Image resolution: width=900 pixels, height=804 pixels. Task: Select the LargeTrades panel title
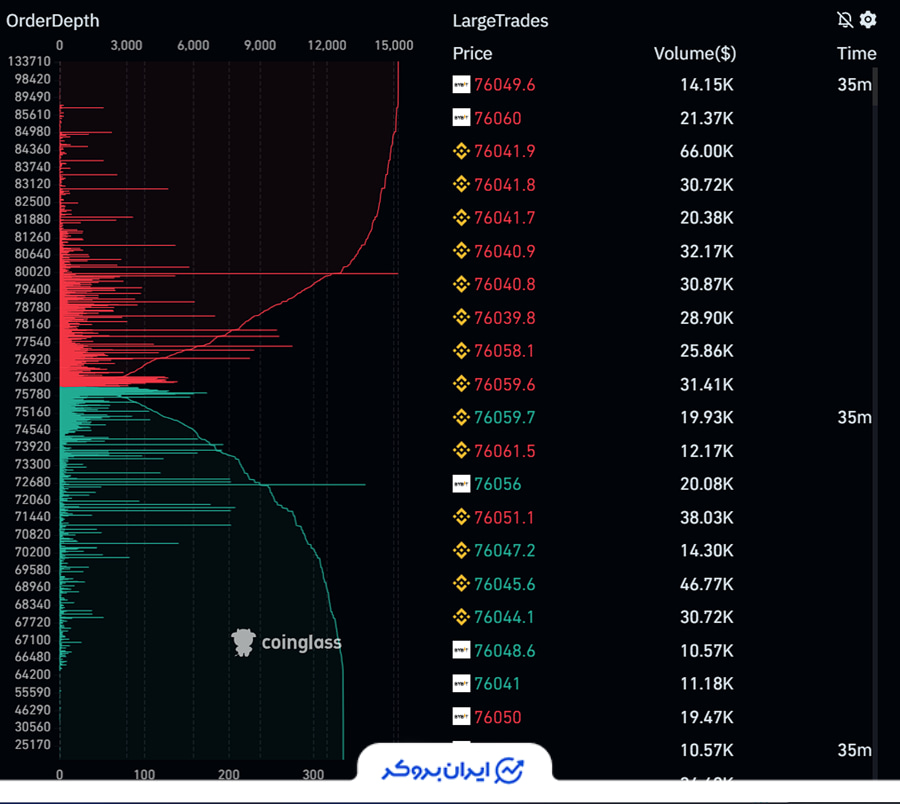pos(500,21)
